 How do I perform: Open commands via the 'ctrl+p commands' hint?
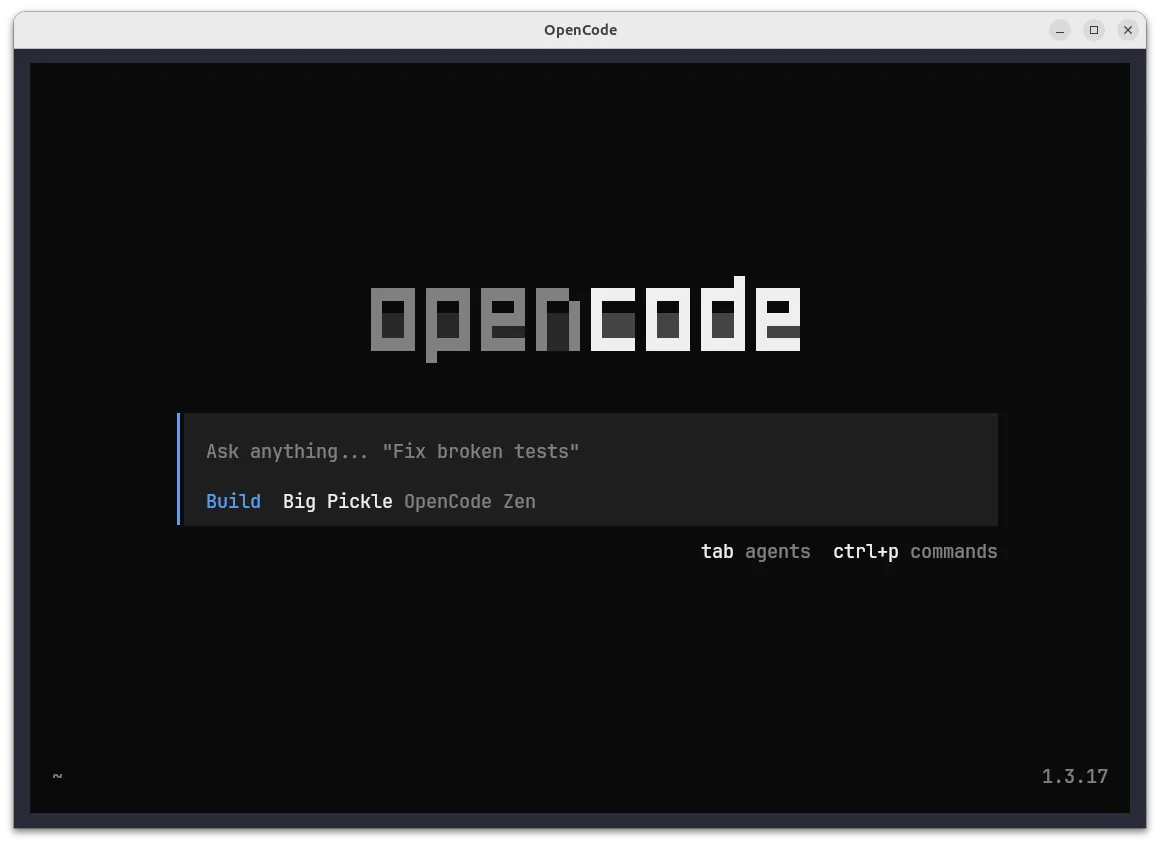914,551
